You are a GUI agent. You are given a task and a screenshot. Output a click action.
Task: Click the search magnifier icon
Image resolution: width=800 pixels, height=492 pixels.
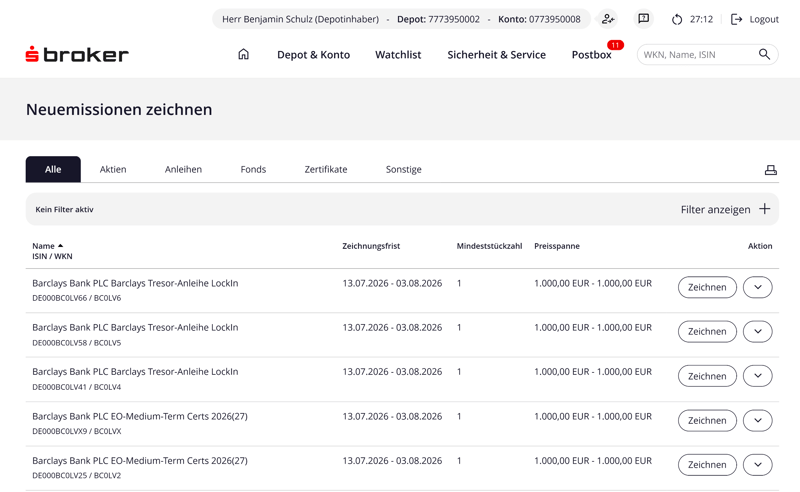tap(764, 54)
